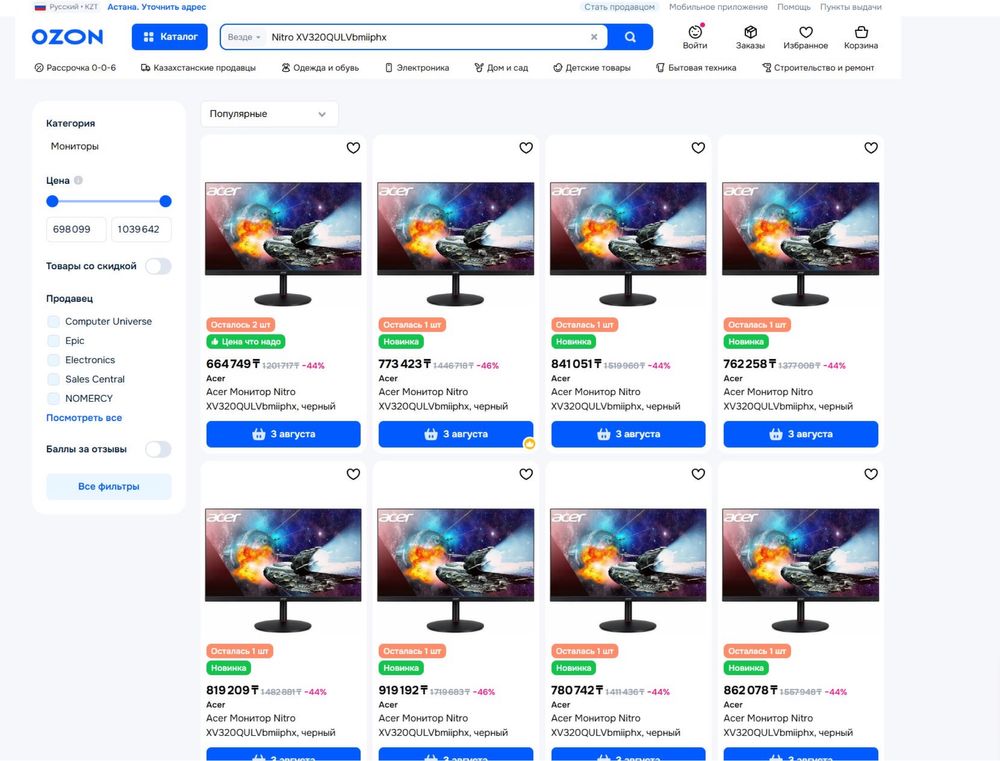Open Детские товары category
The width and height of the screenshot is (1000, 761).
pos(592,68)
